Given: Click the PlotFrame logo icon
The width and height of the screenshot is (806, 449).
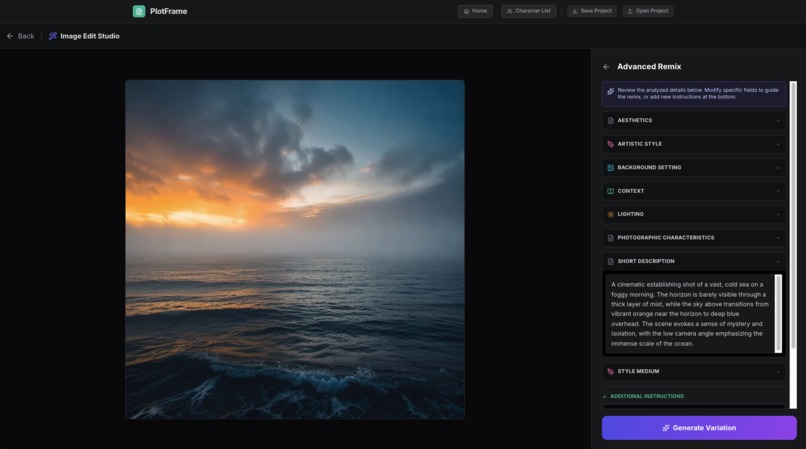Looking at the screenshot, I should [139, 11].
